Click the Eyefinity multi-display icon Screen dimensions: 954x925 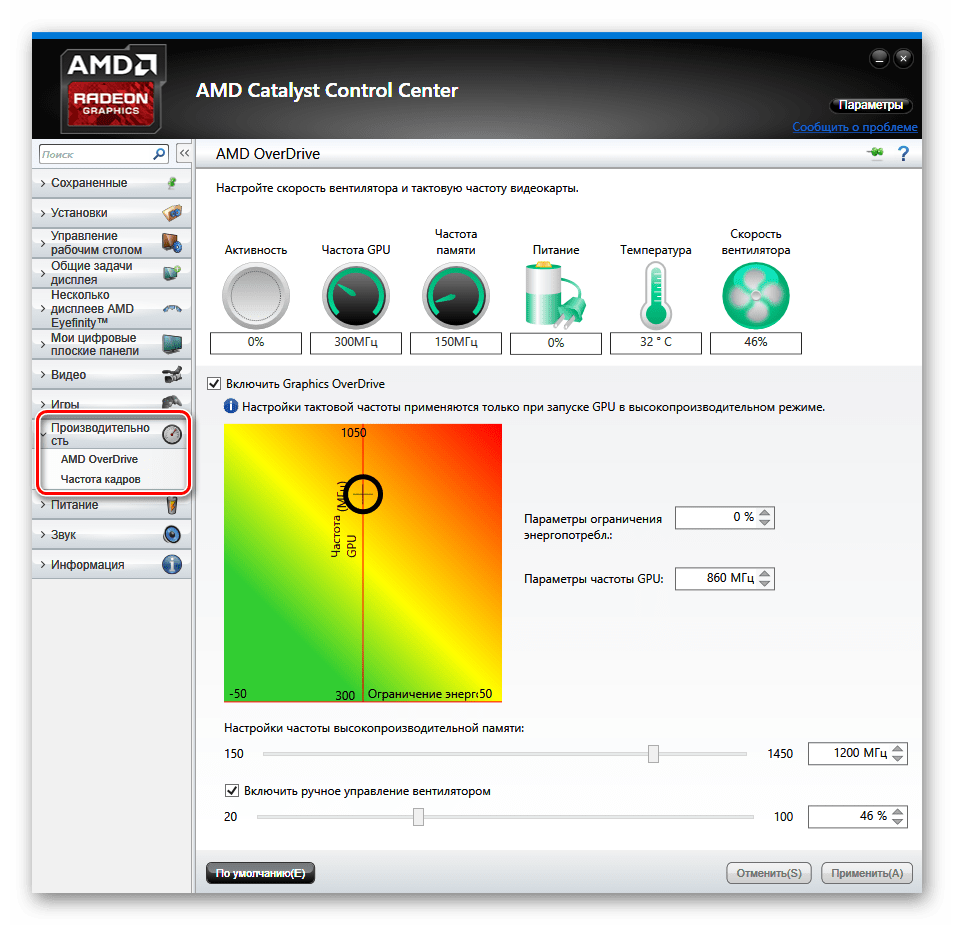pyautogui.click(x=172, y=309)
